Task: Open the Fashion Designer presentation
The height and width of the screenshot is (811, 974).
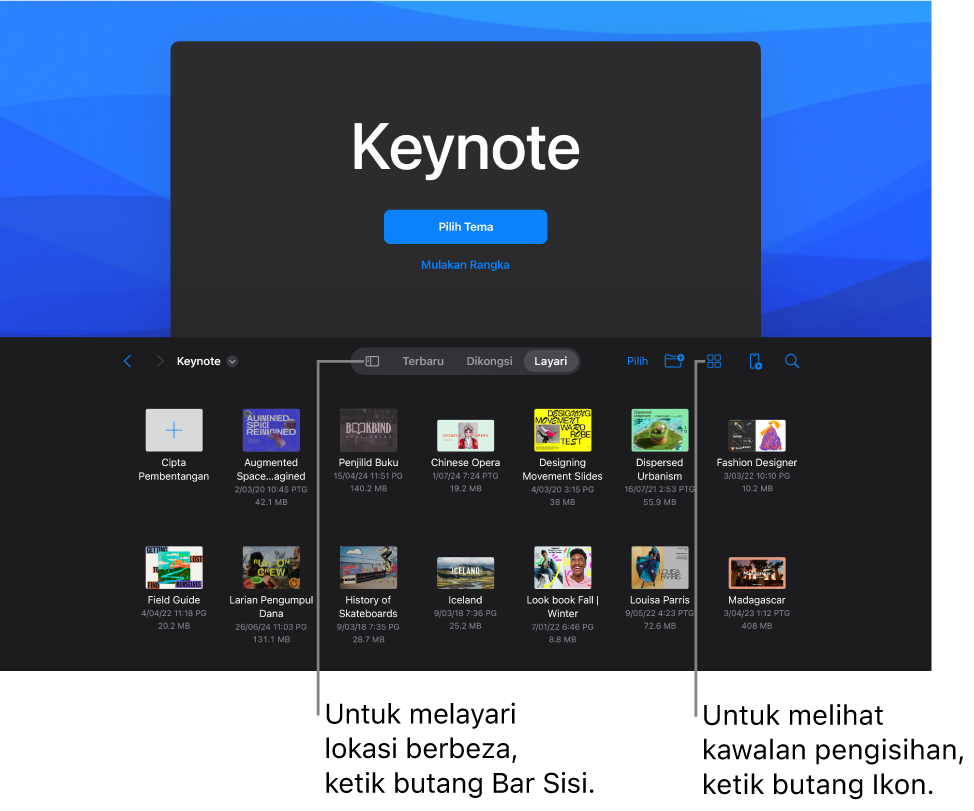Action: pos(757,435)
